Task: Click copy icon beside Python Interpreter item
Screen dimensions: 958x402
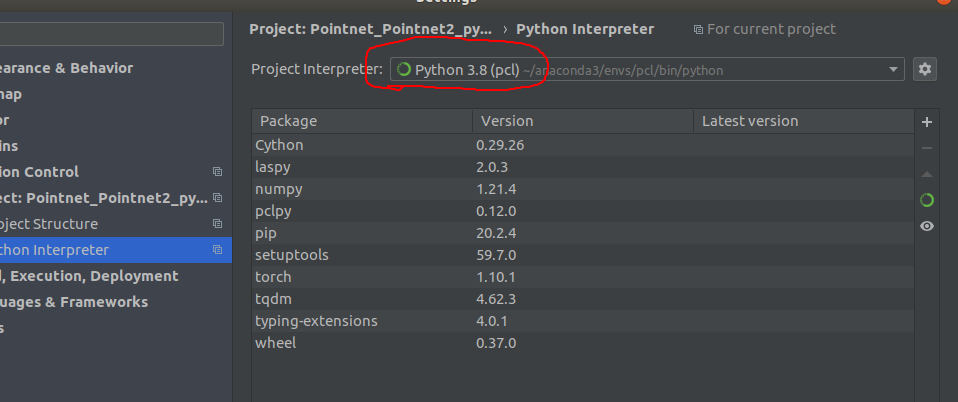Action: pos(218,250)
